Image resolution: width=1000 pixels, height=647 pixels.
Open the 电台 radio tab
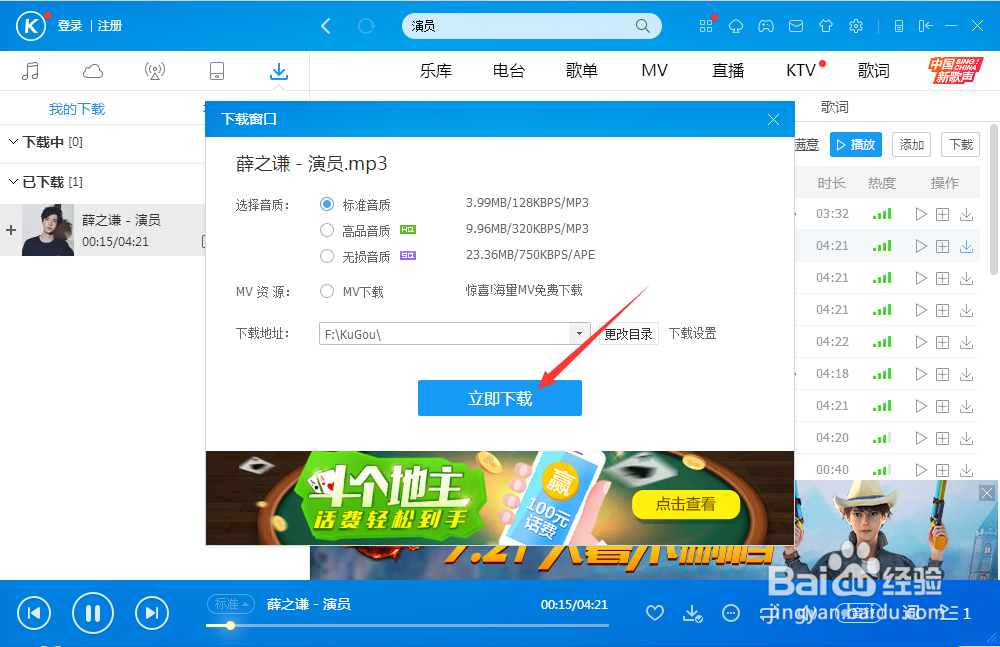pyautogui.click(x=508, y=70)
